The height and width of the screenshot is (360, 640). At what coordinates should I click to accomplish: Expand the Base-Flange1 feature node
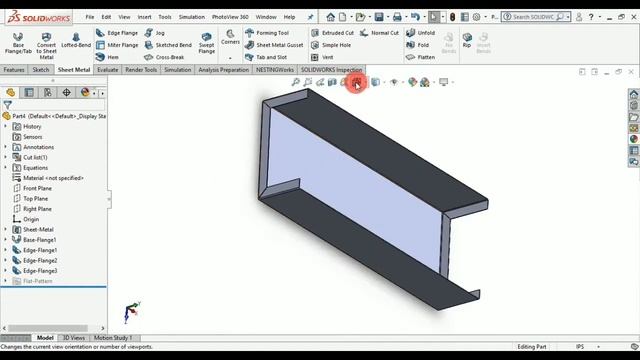pos(5,240)
